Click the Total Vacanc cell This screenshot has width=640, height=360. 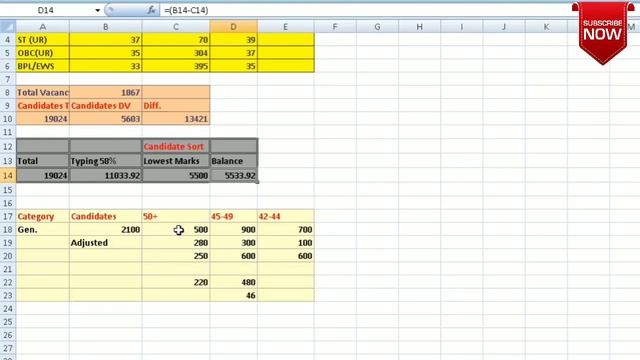tap(42, 93)
